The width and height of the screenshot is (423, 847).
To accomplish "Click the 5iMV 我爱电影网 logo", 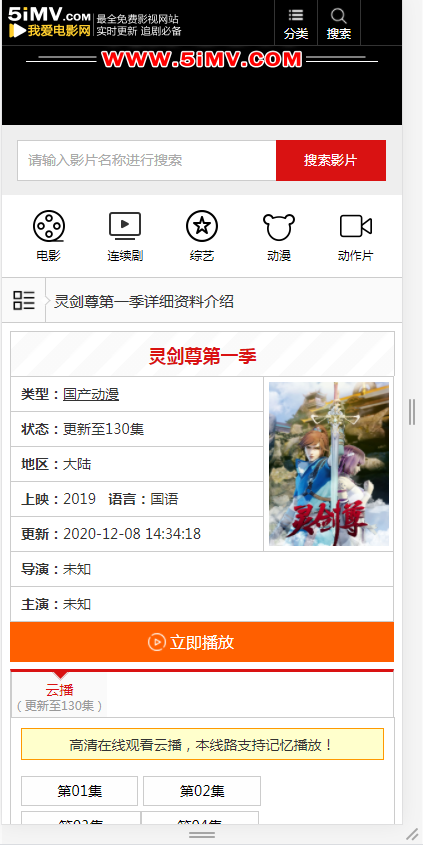I will (x=49, y=22).
